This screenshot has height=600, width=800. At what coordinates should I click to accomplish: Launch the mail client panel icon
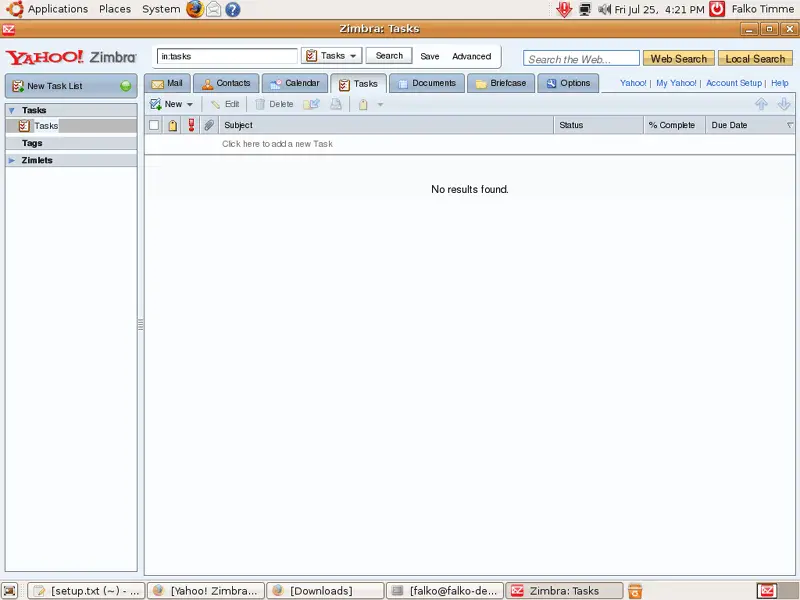pyautogui.click(x=214, y=9)
